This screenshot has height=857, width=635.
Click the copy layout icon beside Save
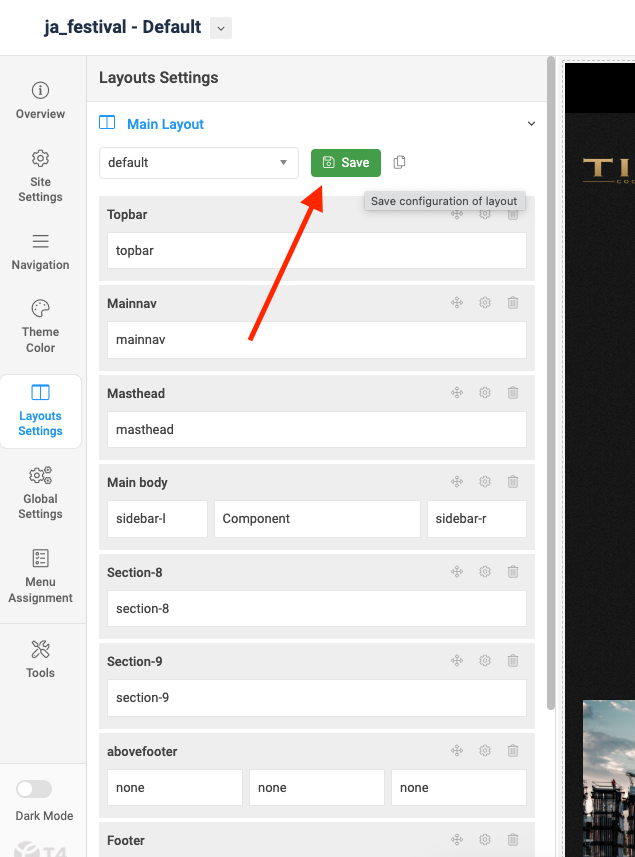pyautogui.click(x=399, y=162)
